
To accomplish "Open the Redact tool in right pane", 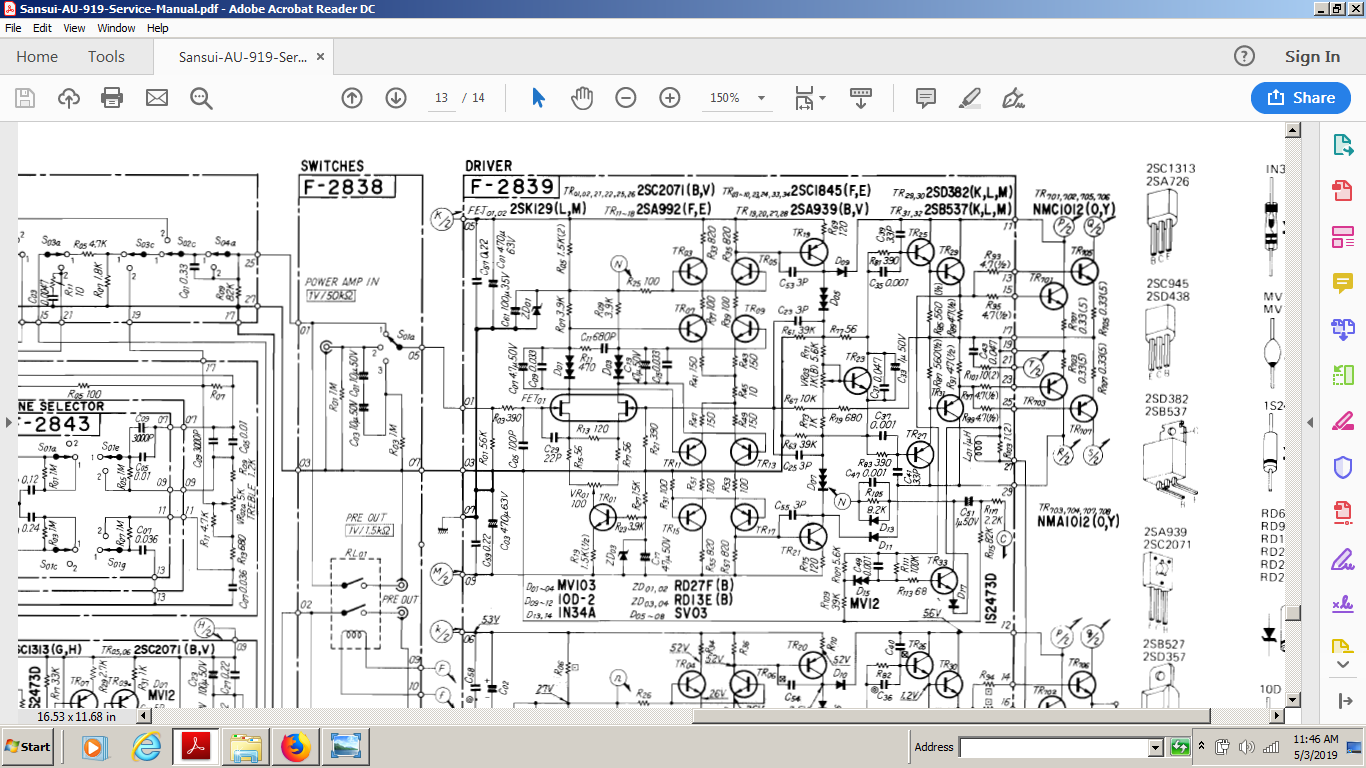I will [x=1342, y=421].
